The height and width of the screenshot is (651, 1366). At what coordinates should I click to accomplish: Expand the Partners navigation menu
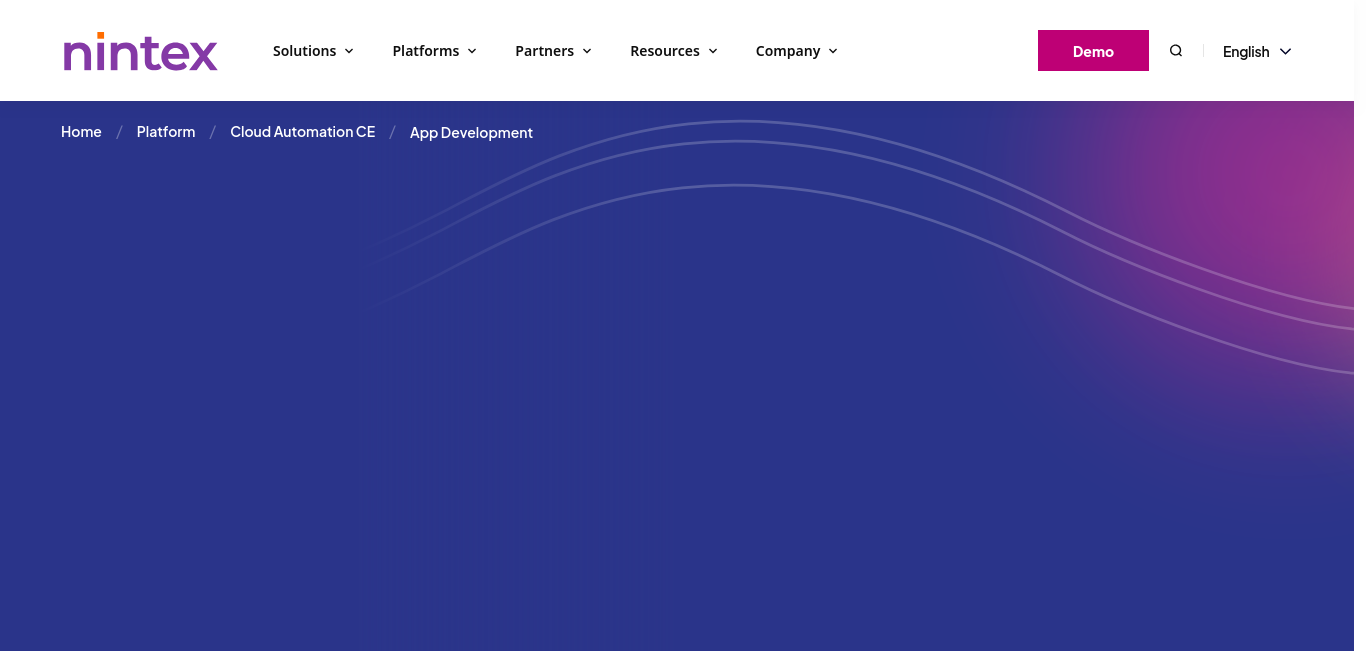[x=553, y=51]
